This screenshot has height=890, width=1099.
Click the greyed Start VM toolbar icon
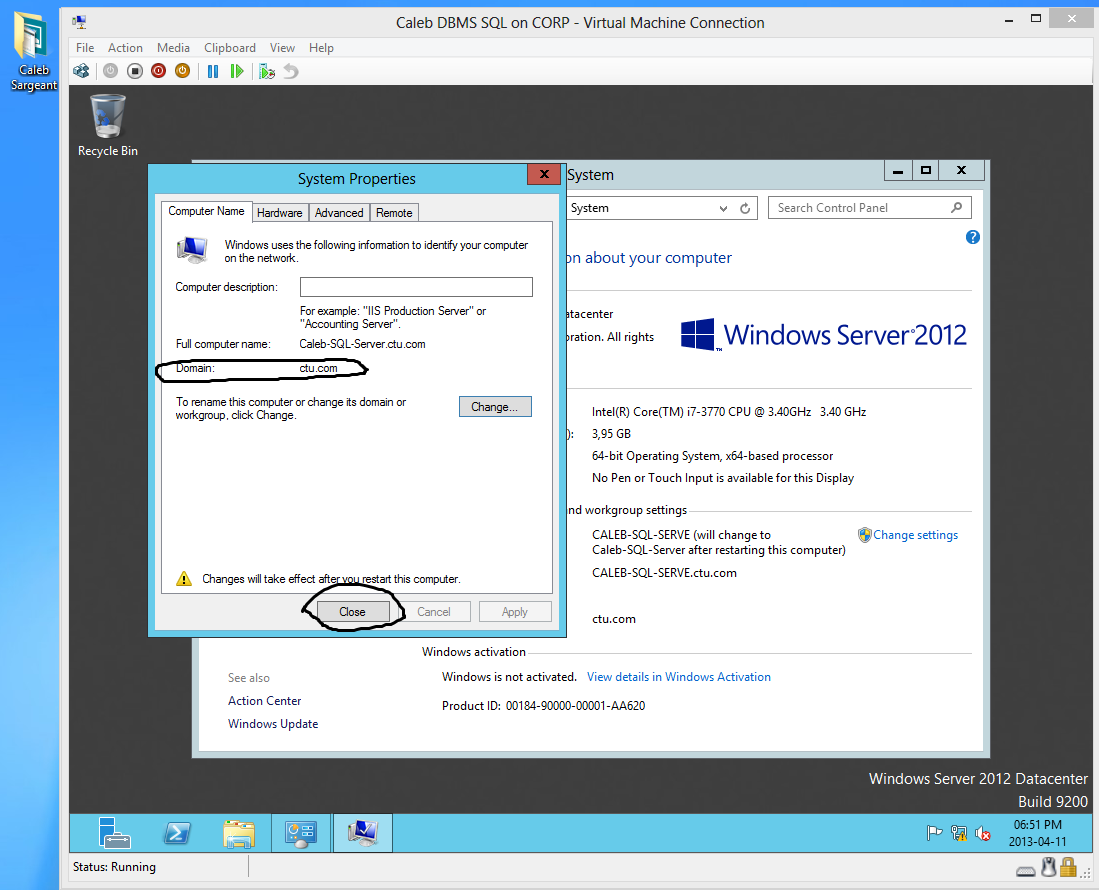(x=110, y=71)
